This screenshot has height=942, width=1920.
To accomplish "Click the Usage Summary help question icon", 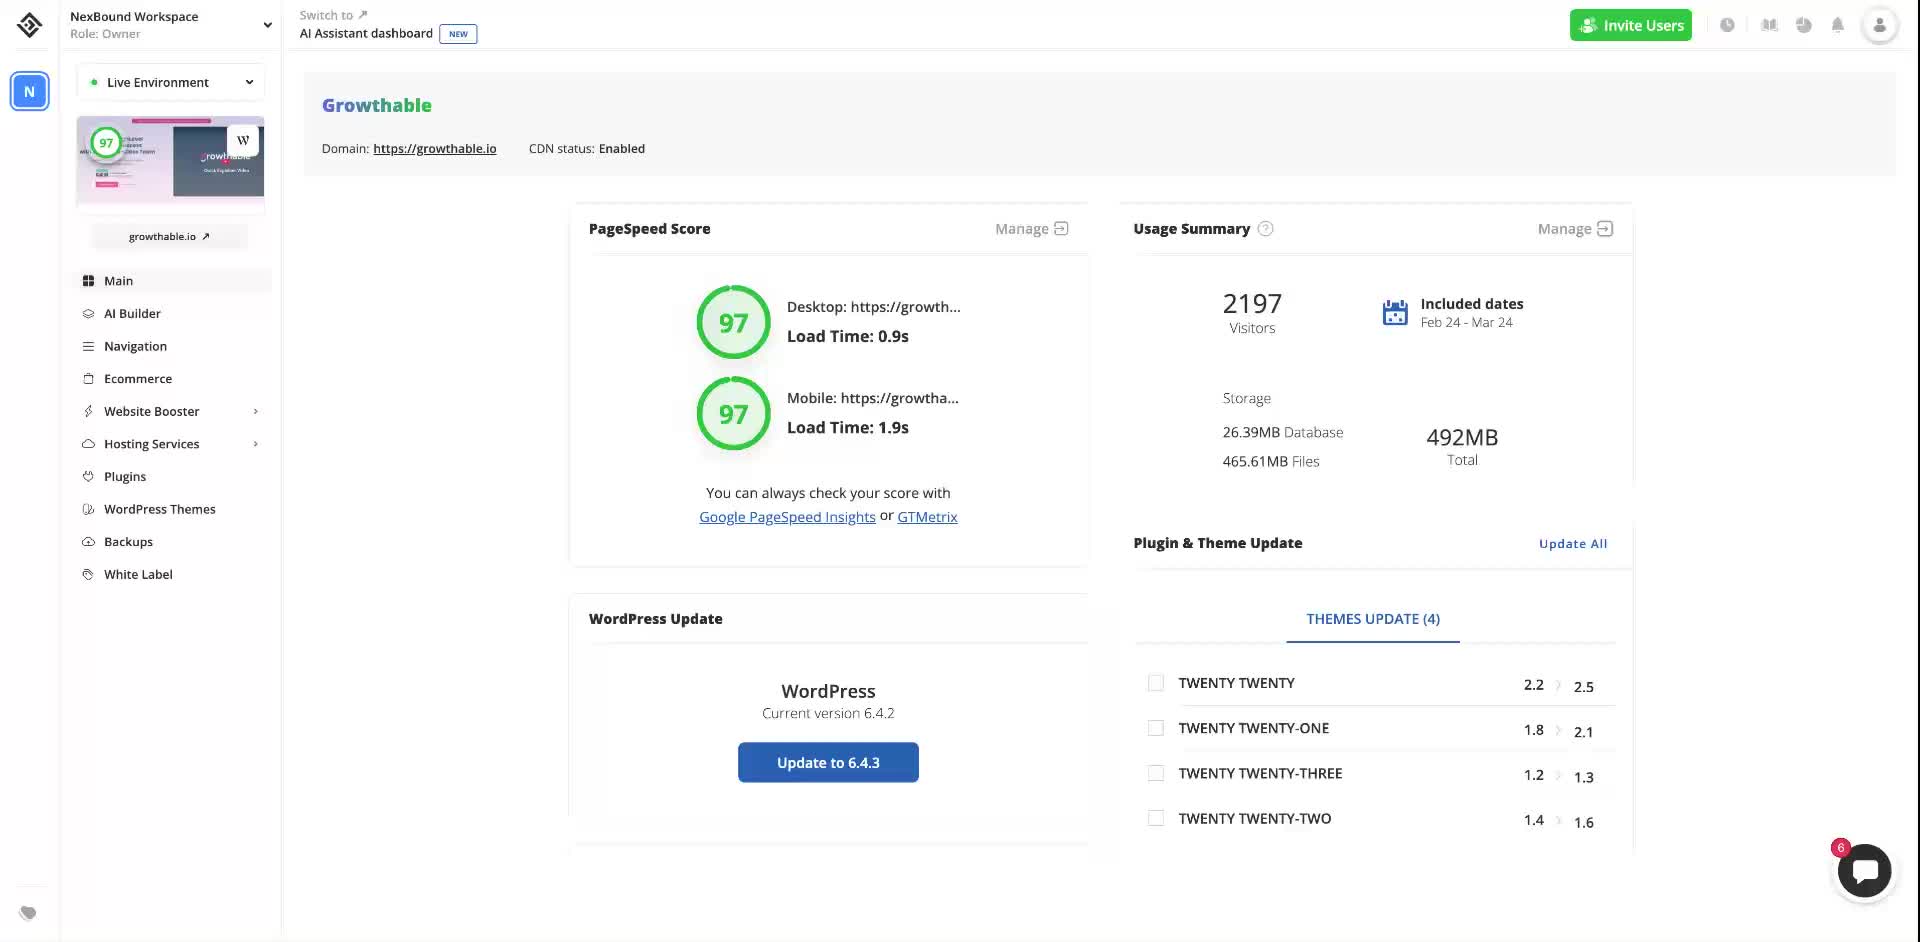I will [1265, 229].
